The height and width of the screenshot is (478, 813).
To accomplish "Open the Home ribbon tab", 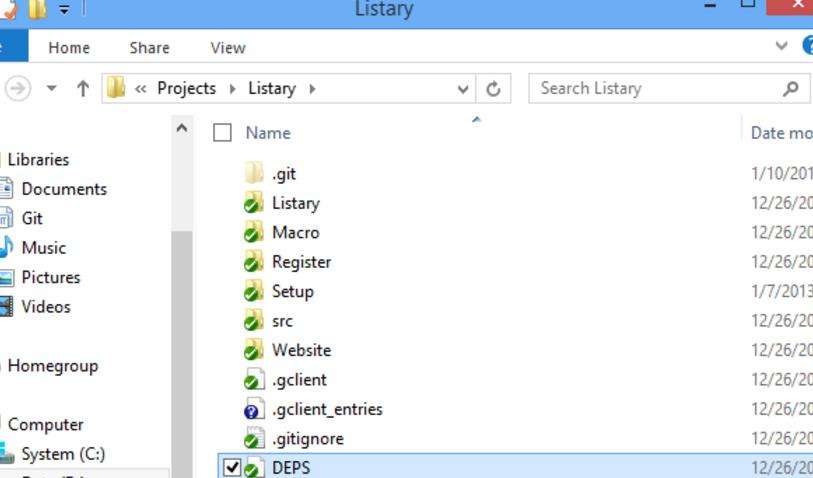I will pos(69,48).
